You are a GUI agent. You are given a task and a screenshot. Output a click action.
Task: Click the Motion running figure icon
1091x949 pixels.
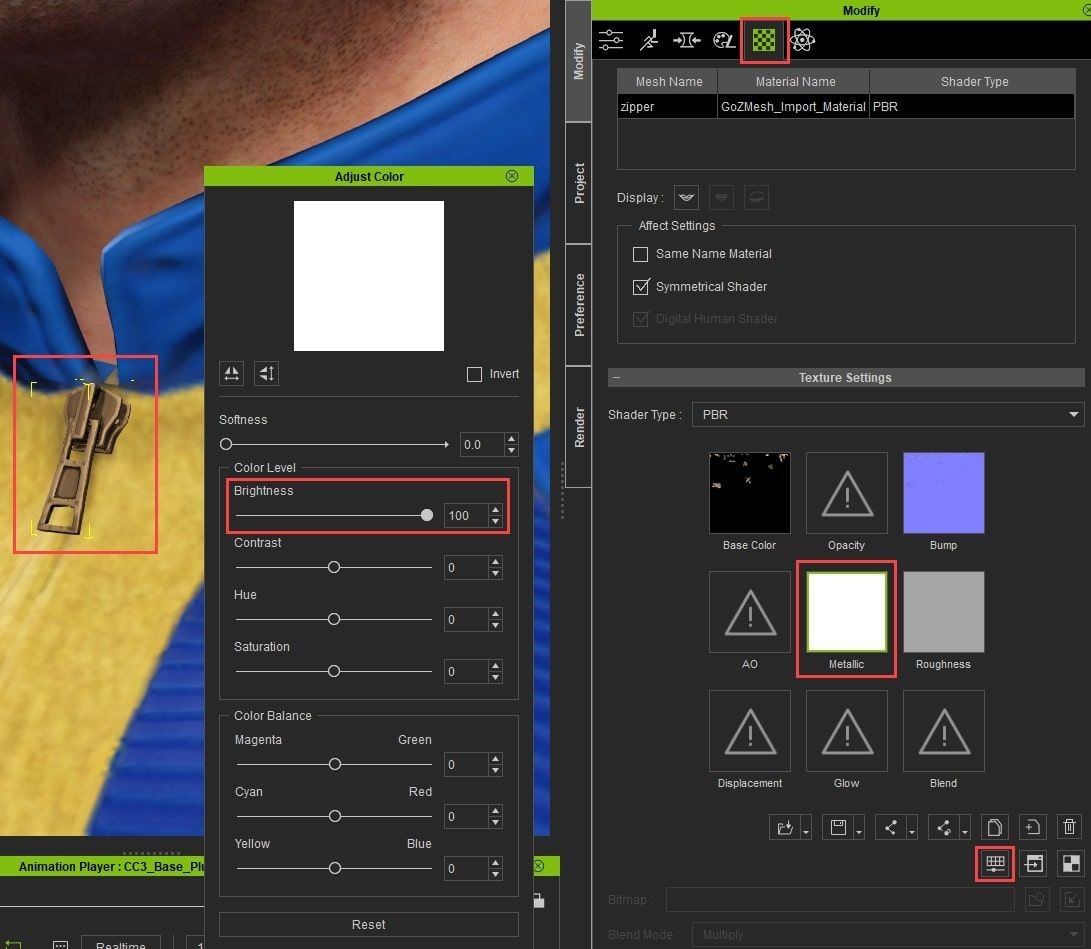pos(649,40)
